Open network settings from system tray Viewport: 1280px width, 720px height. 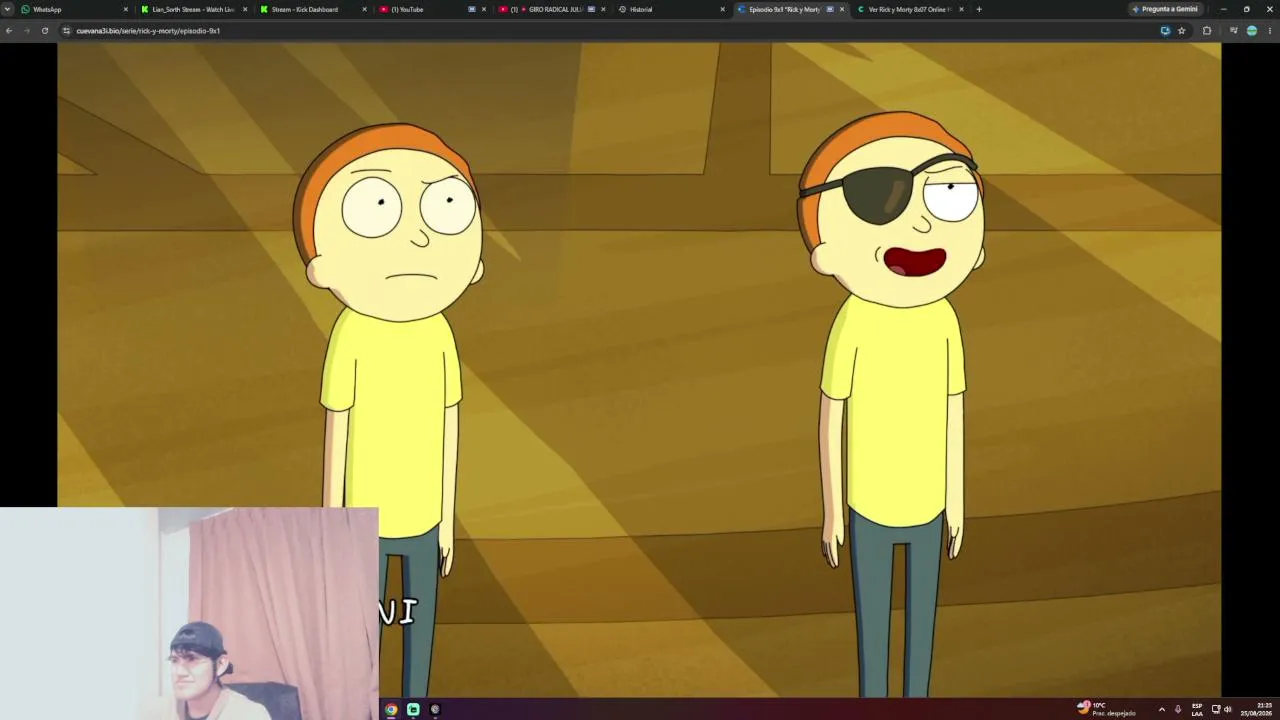(1216, 709)
